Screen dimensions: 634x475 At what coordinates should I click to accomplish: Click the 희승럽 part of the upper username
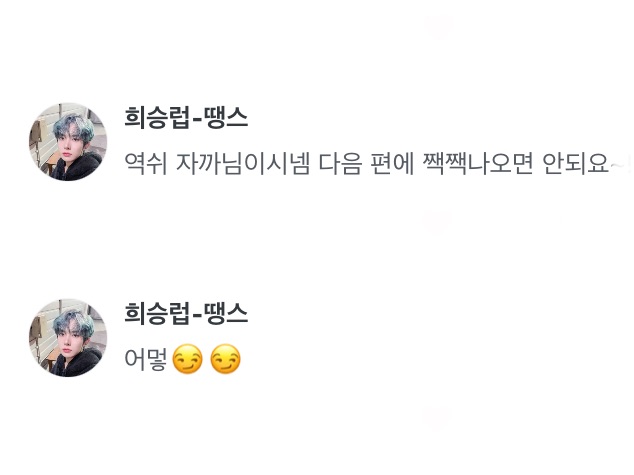tap(156, 117)
